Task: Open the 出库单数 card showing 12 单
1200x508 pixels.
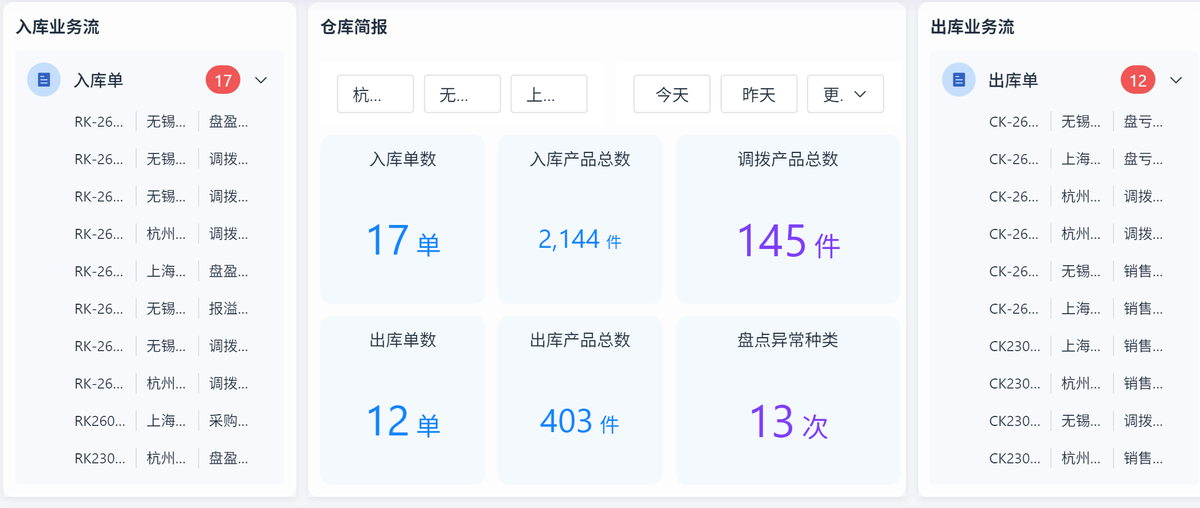Action: [403, 400]
